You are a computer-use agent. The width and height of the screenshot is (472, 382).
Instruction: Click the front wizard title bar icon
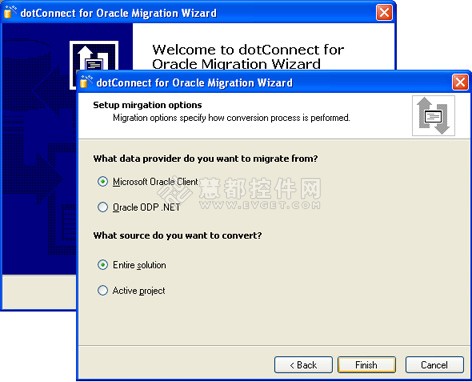click(x=86, y=82)
